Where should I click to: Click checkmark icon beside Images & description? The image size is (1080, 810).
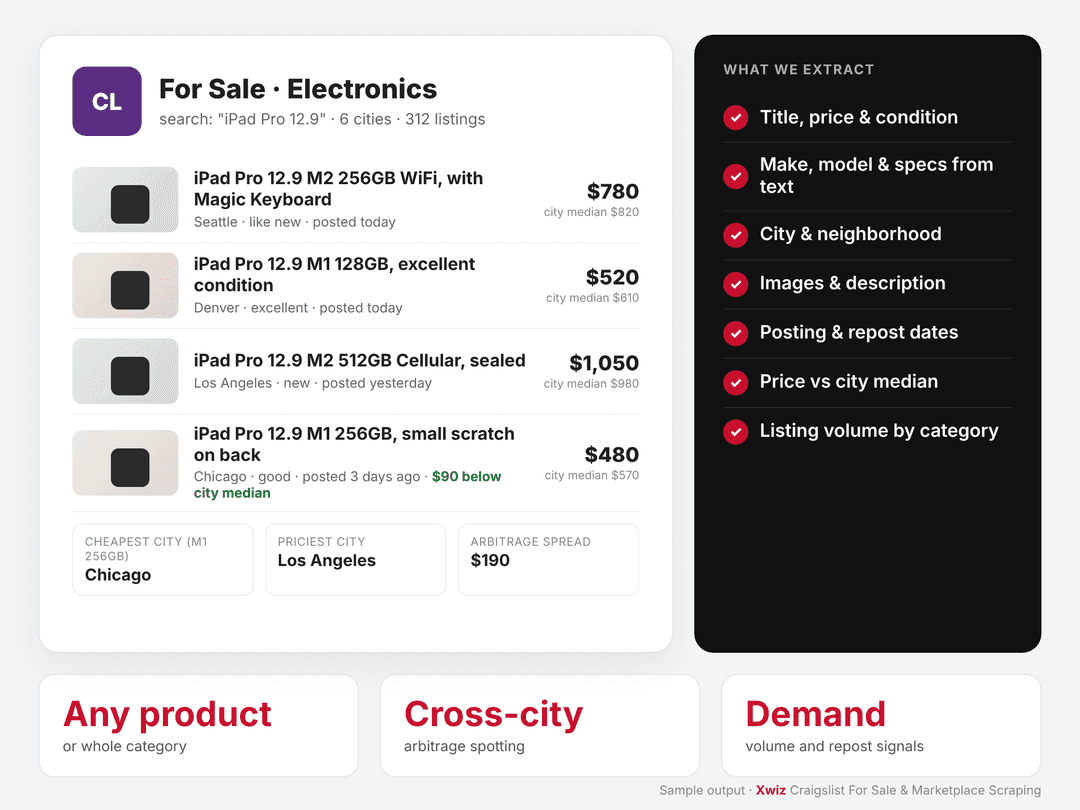736,284
